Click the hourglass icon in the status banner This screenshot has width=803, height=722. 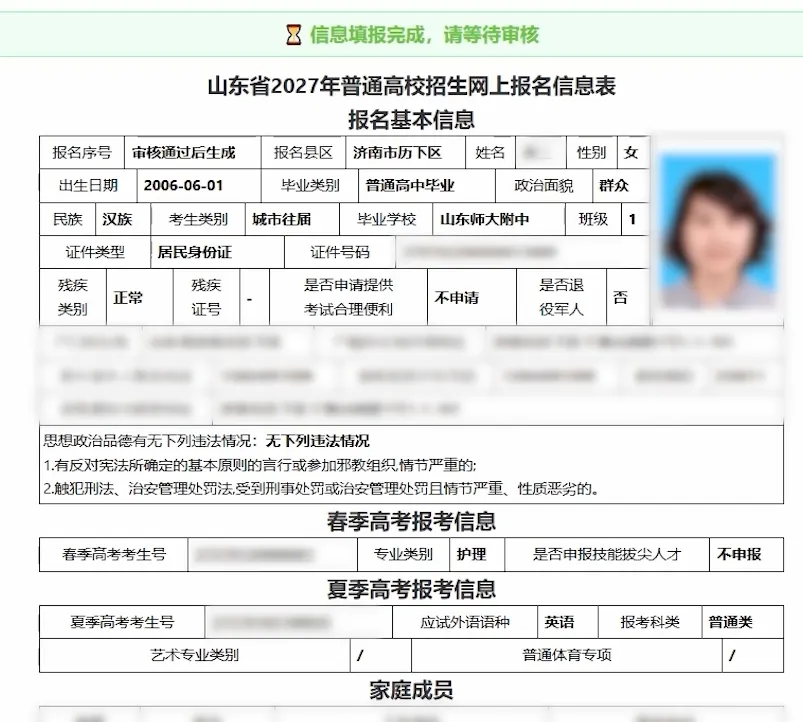pyautogui.click(x=293, y=35)
